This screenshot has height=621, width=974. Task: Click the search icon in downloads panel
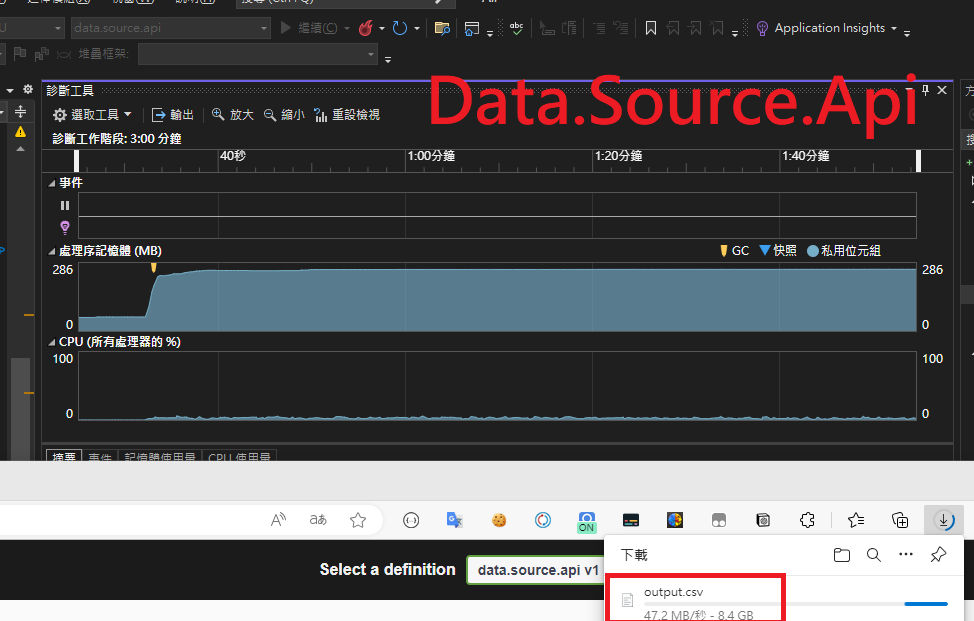(x=873, y=555)
